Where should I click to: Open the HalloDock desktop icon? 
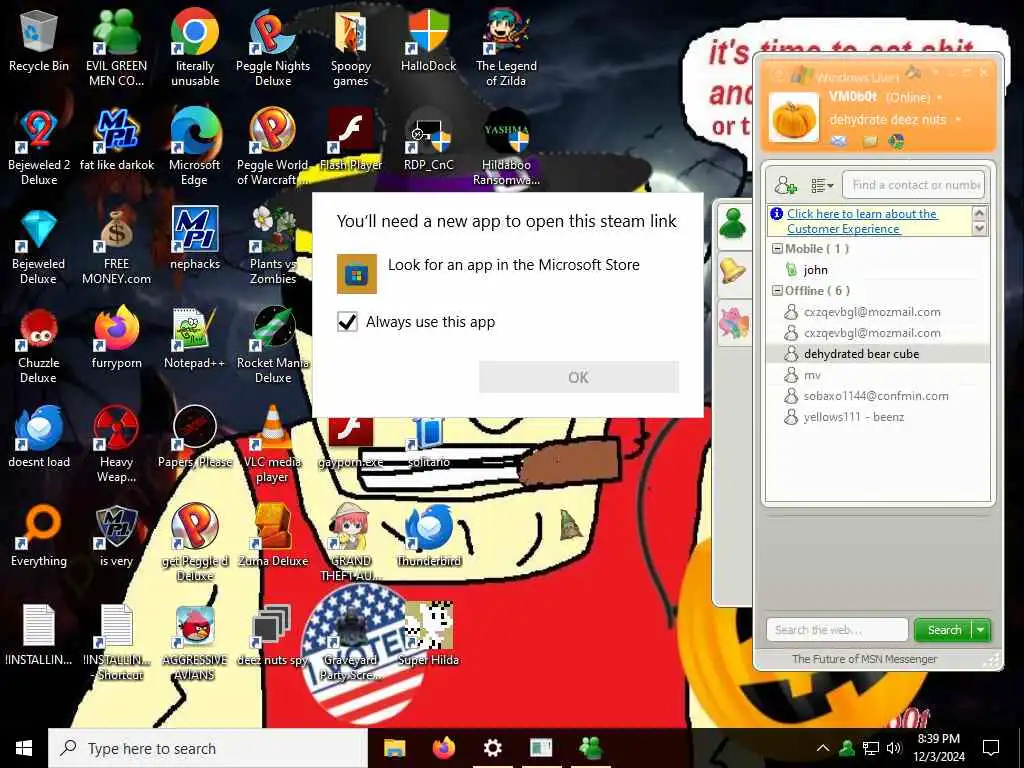[428, 40]
